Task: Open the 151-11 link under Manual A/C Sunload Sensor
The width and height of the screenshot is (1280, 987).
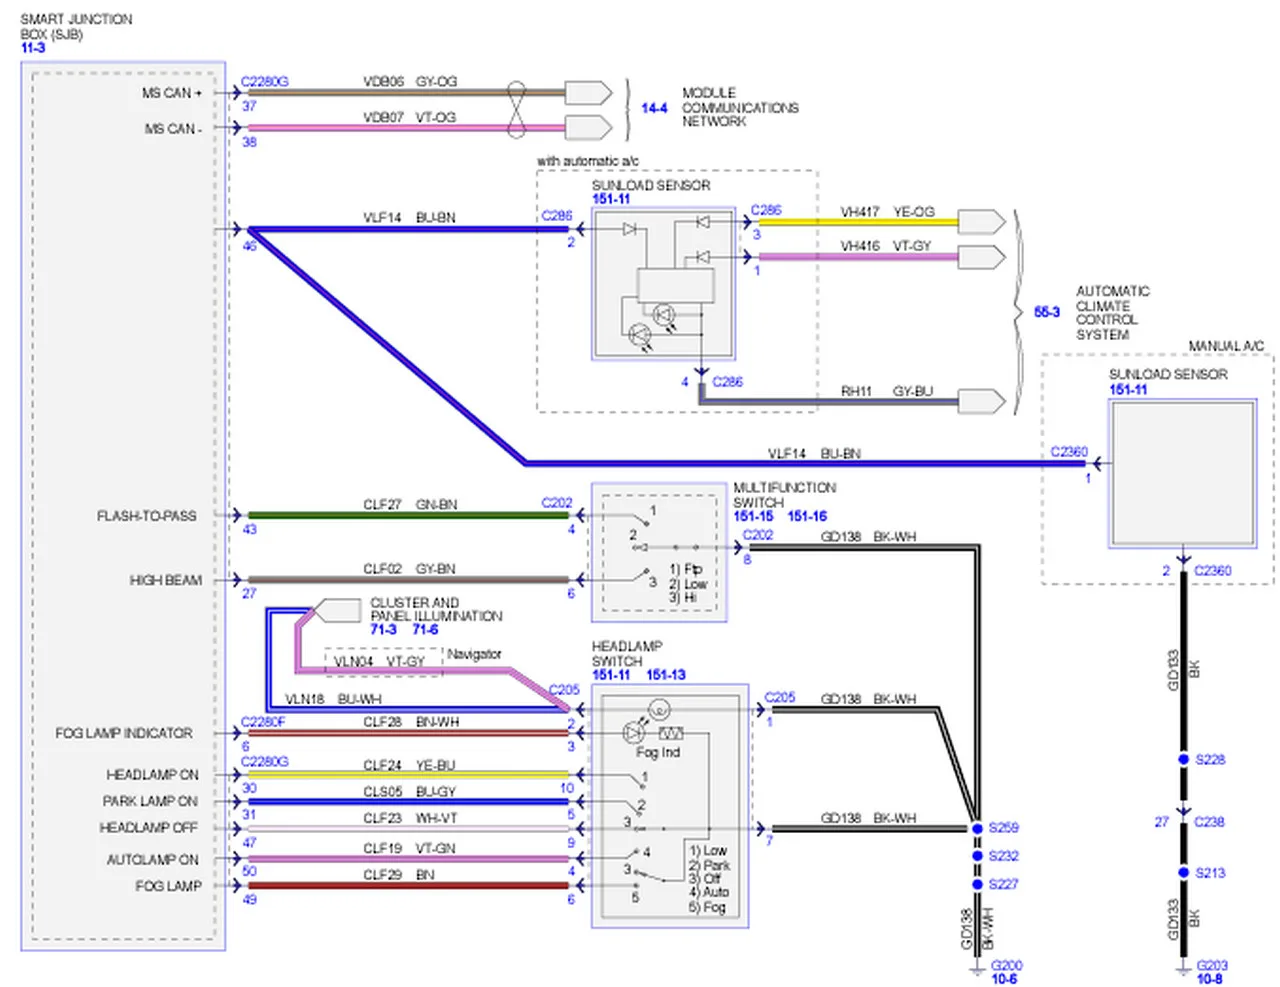Action: (1128, 389)
